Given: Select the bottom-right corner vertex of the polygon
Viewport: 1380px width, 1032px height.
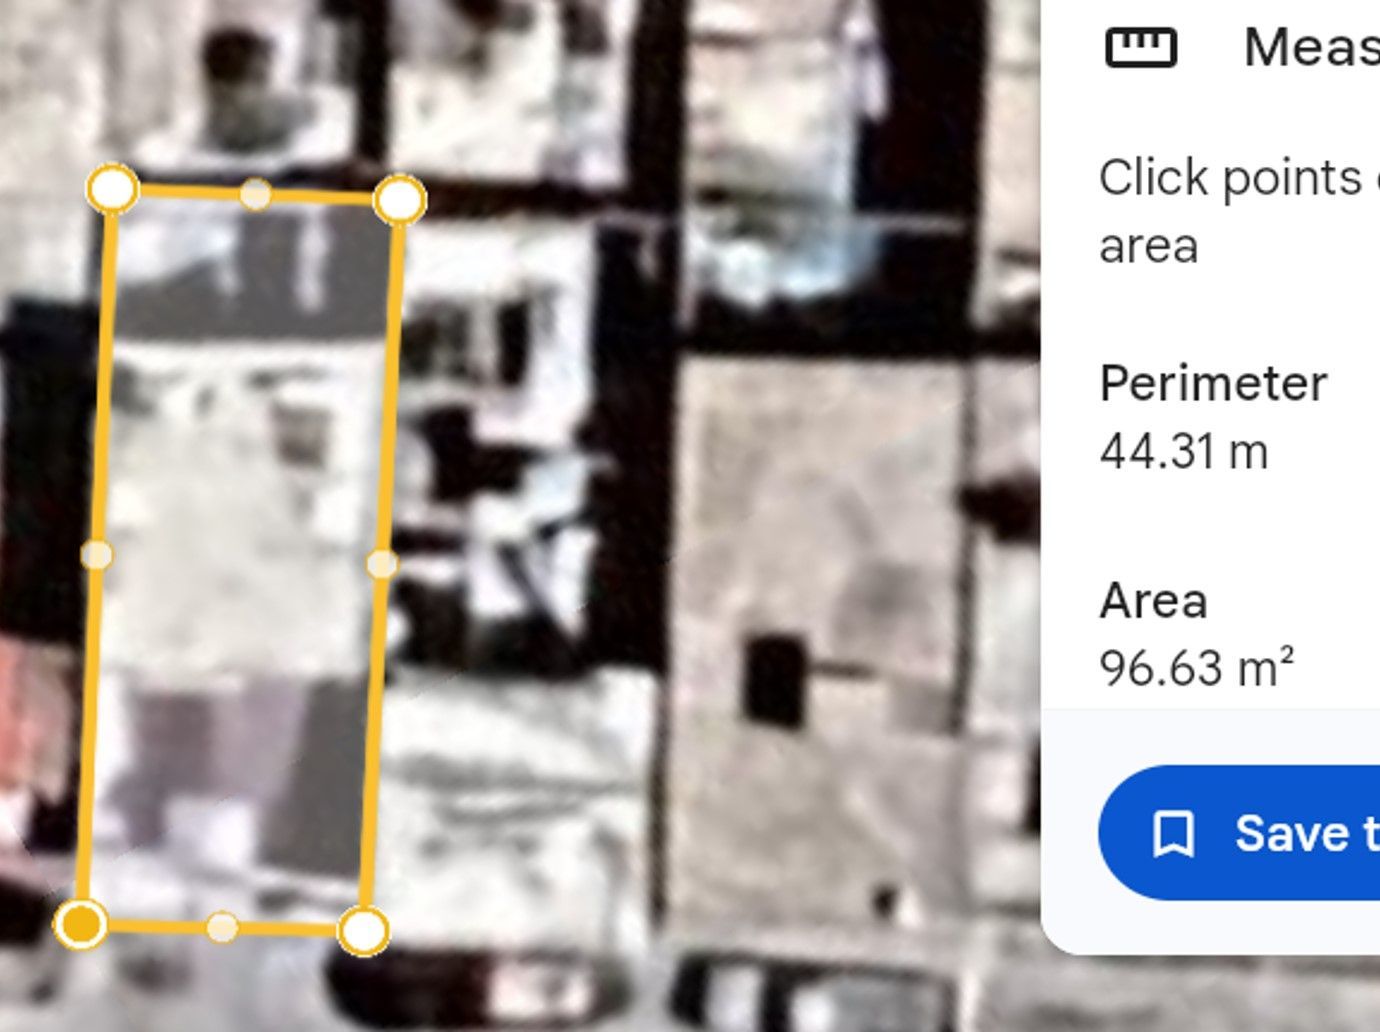Looking at the screenshot, I should coord(363,931).
